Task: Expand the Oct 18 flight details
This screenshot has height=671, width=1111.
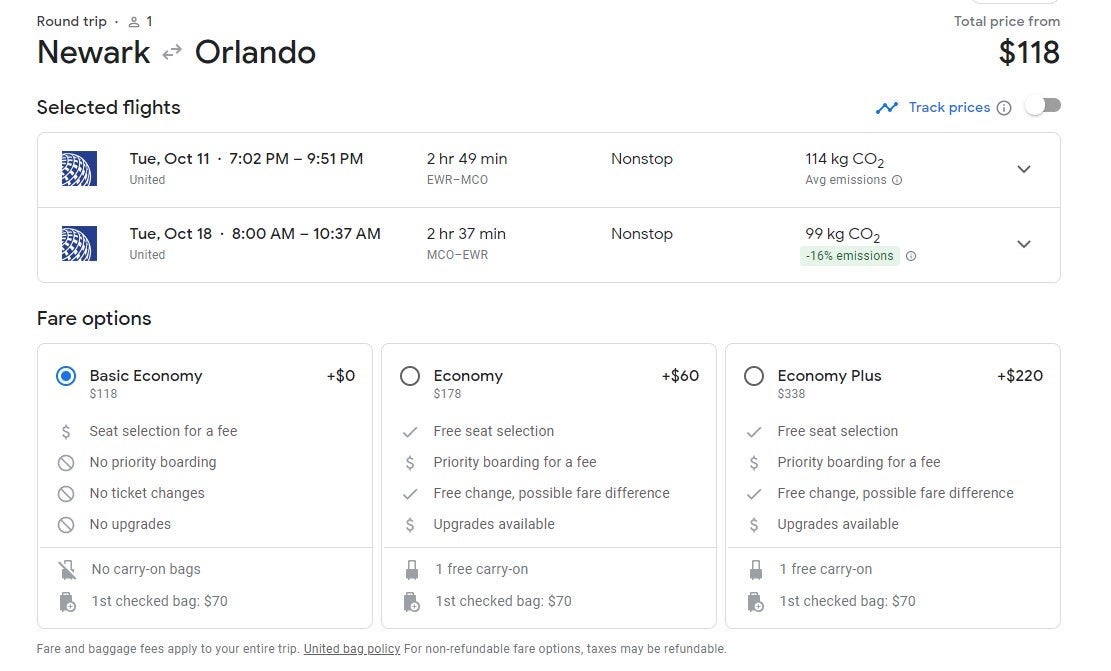Action: [1024, 244]
